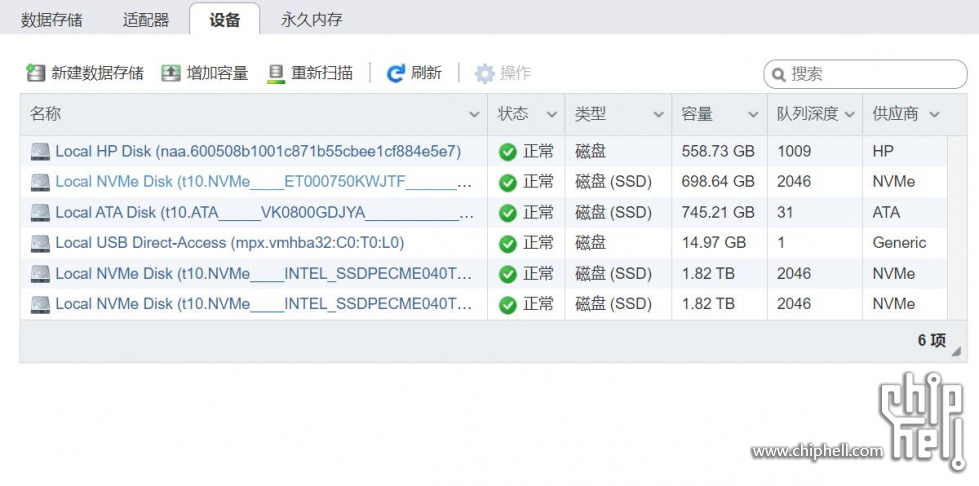The width and height of the screenshot is (979, 486).
Task: Click the increase capacity icon
Action: click(x=170, y=73)
